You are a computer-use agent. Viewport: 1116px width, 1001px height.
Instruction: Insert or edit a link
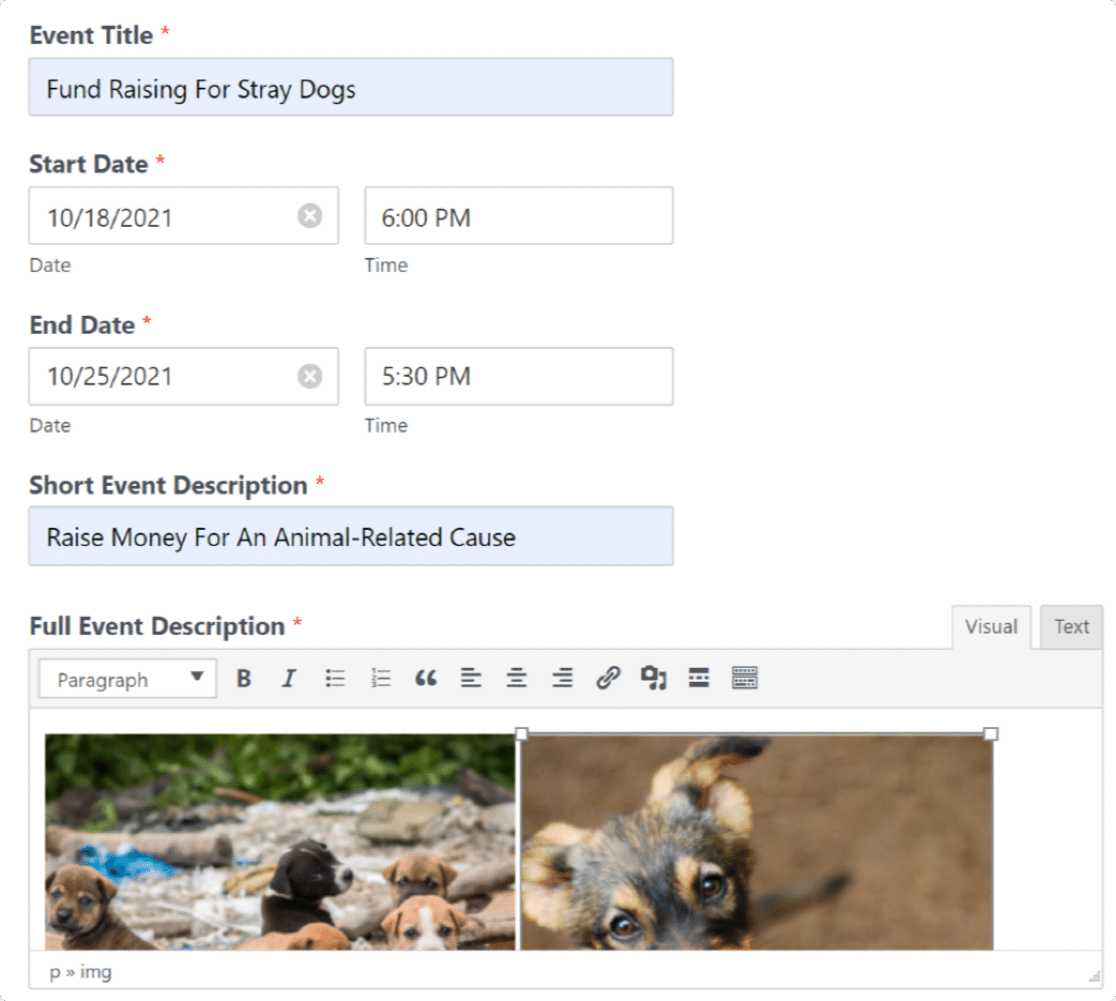608,678
